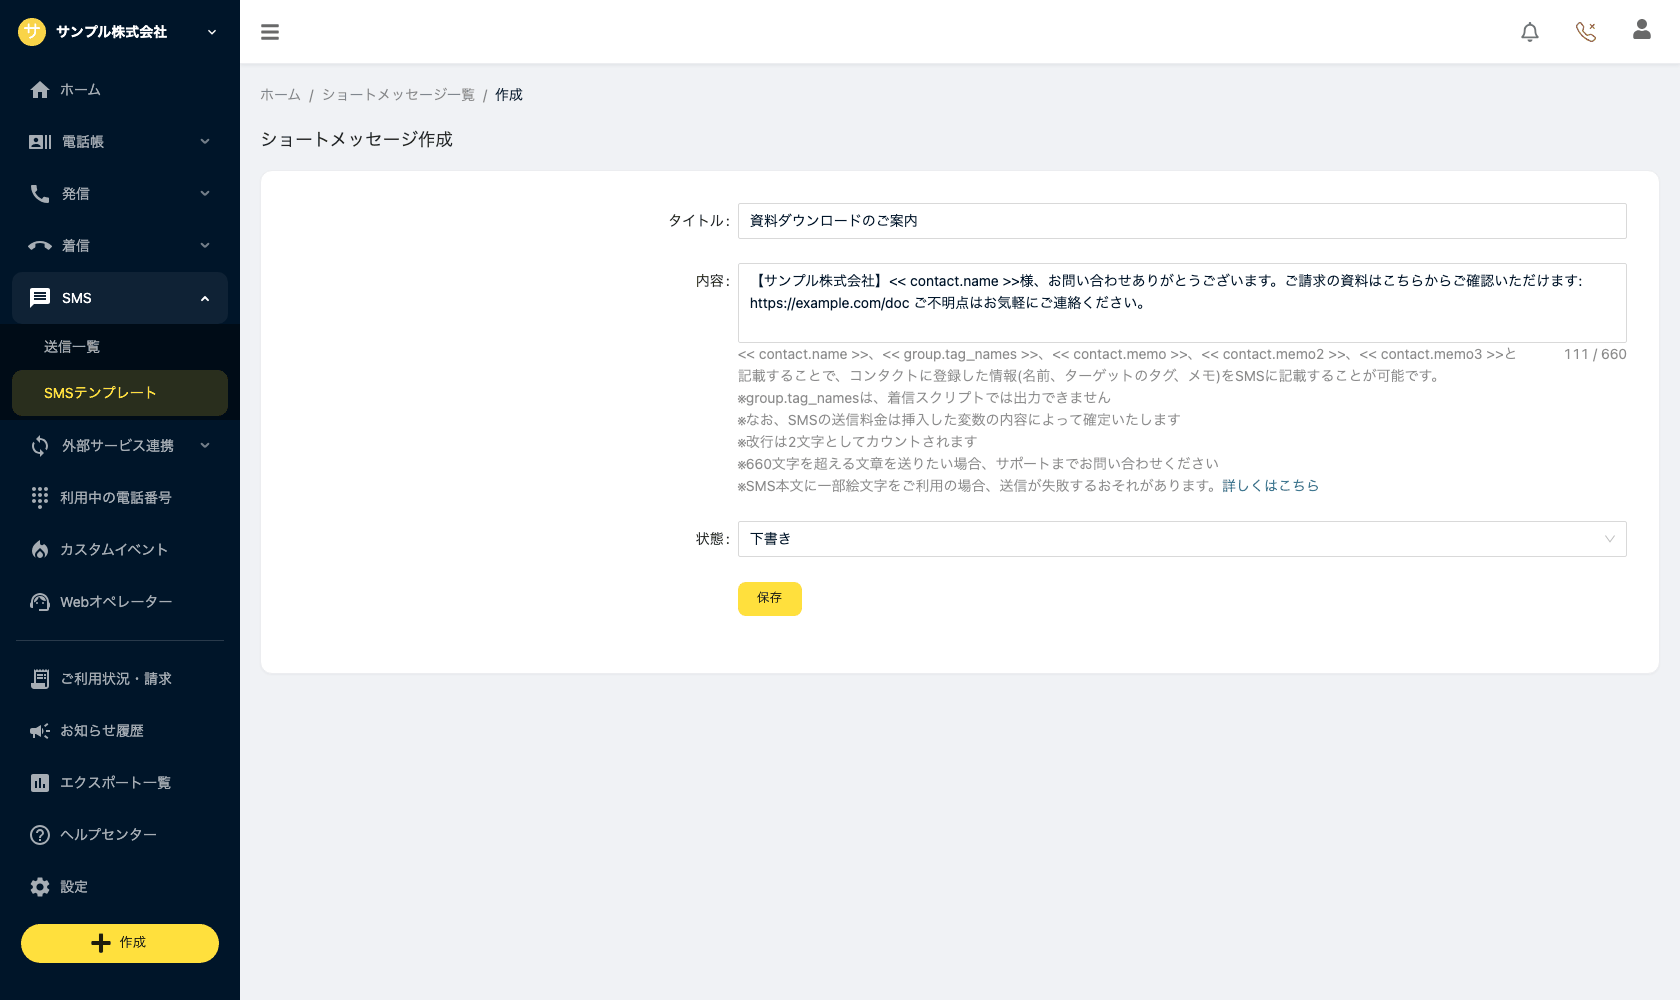Open 送信一覧 under SMS
The height and width of the screenshot is (1000, 1680).
120,347
